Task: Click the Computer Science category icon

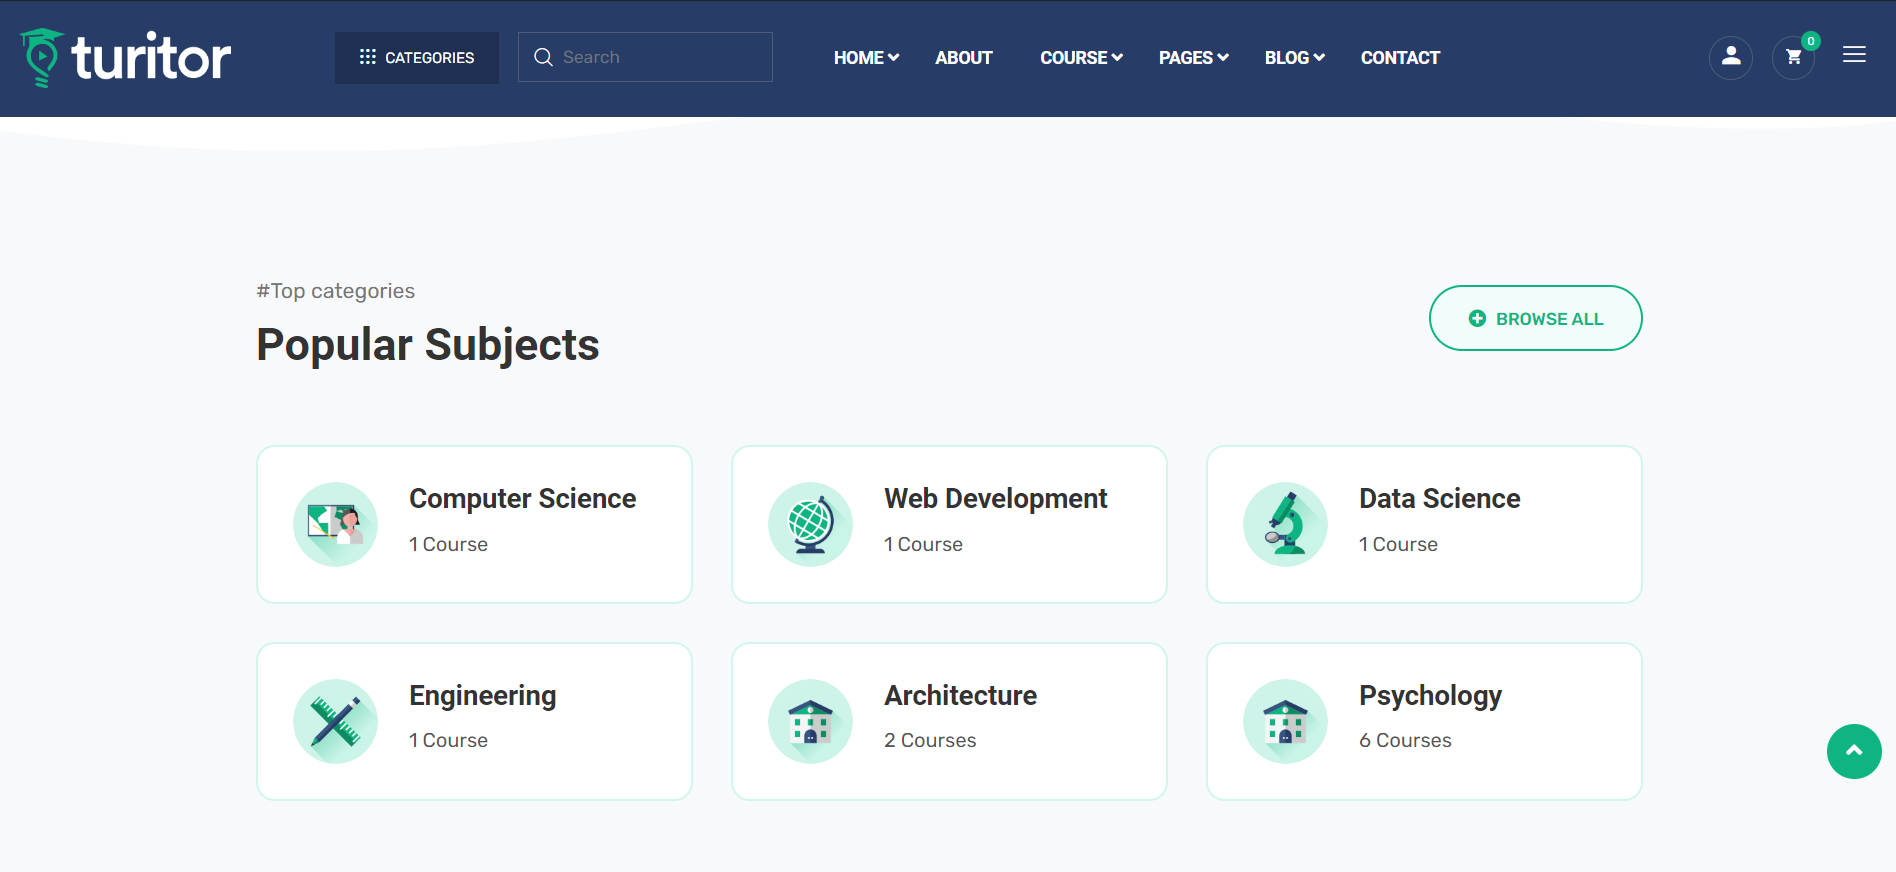Action: [x=335, y=524]
